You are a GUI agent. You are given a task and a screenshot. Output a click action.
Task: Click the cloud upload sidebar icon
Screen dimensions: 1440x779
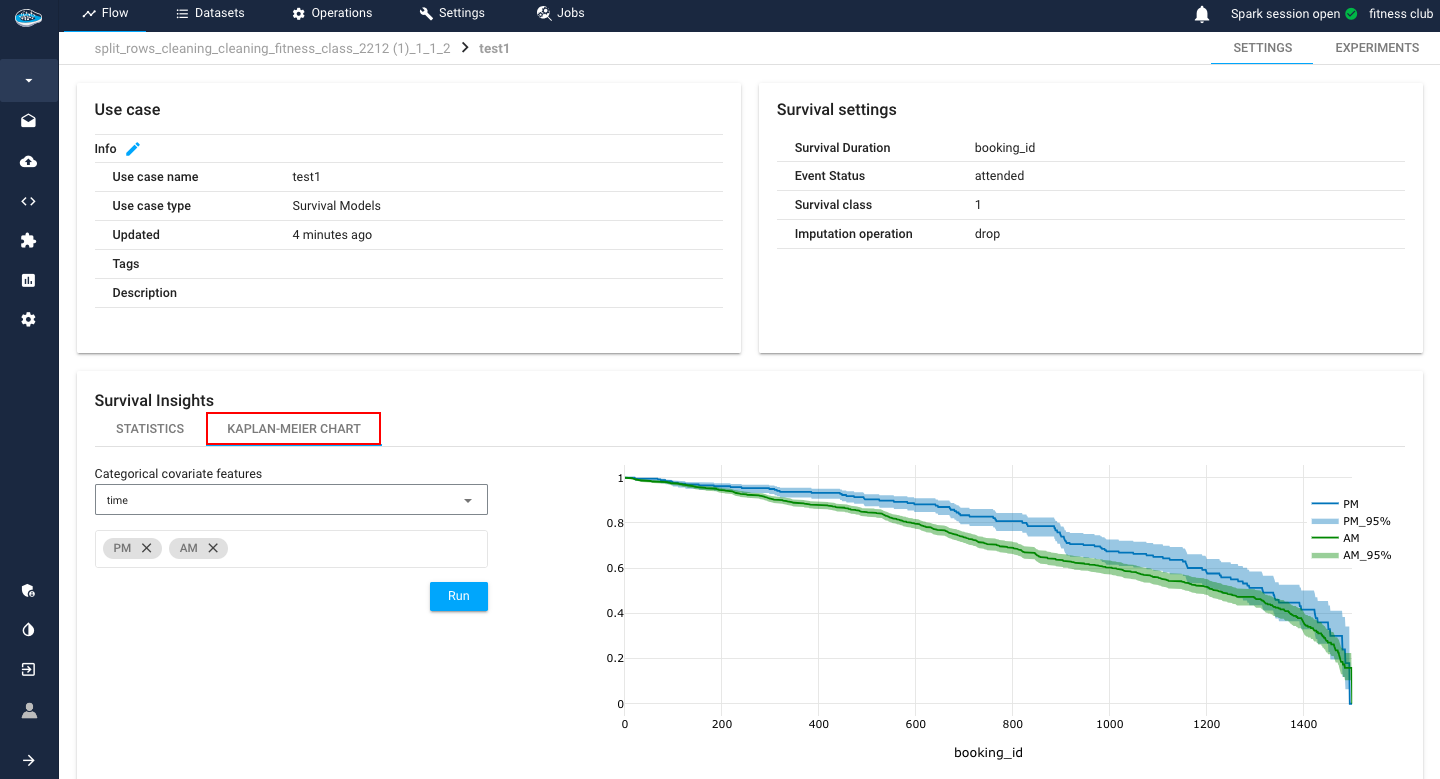(29, 161)
